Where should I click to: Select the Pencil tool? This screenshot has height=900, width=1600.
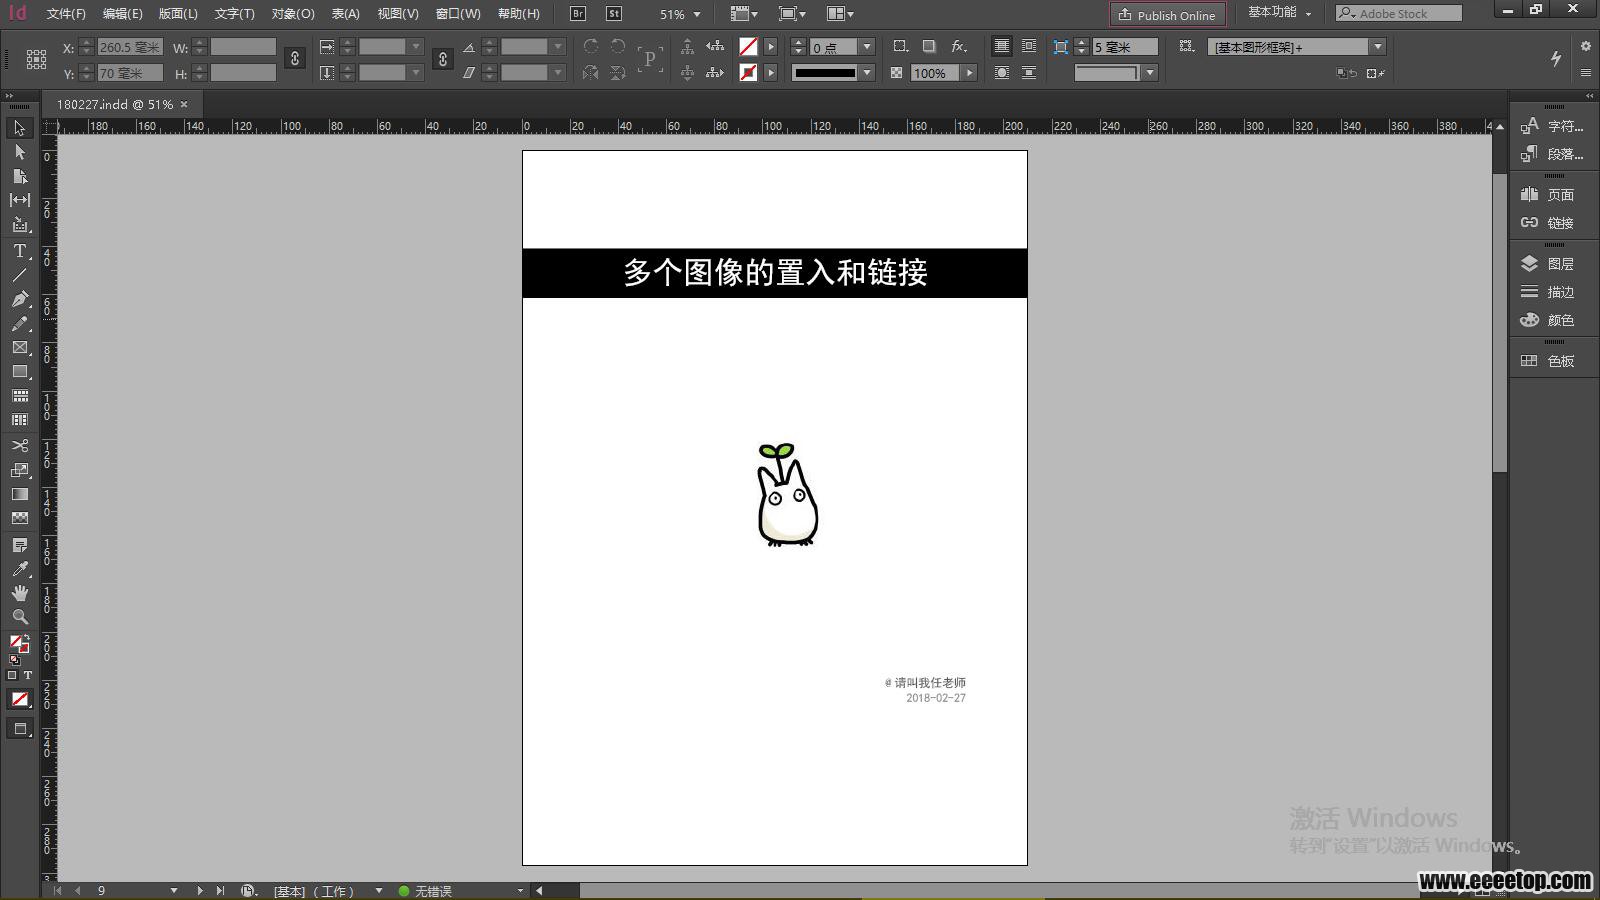pos(19,323)
